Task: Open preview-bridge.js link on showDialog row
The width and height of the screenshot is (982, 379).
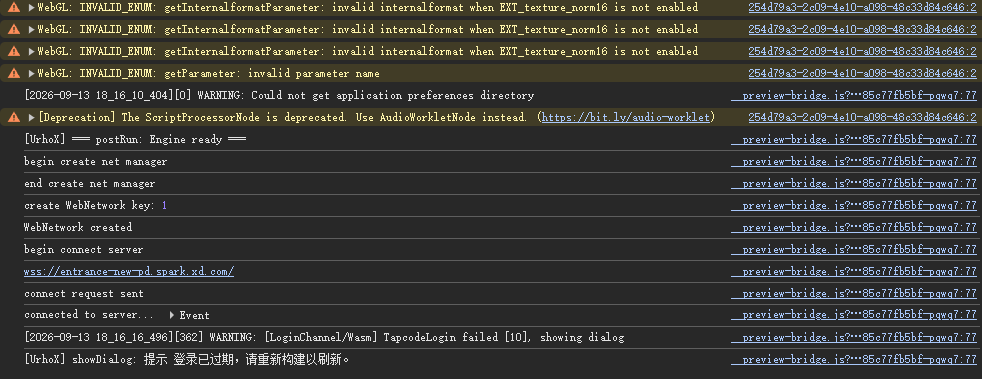Action: click(854, 359)
